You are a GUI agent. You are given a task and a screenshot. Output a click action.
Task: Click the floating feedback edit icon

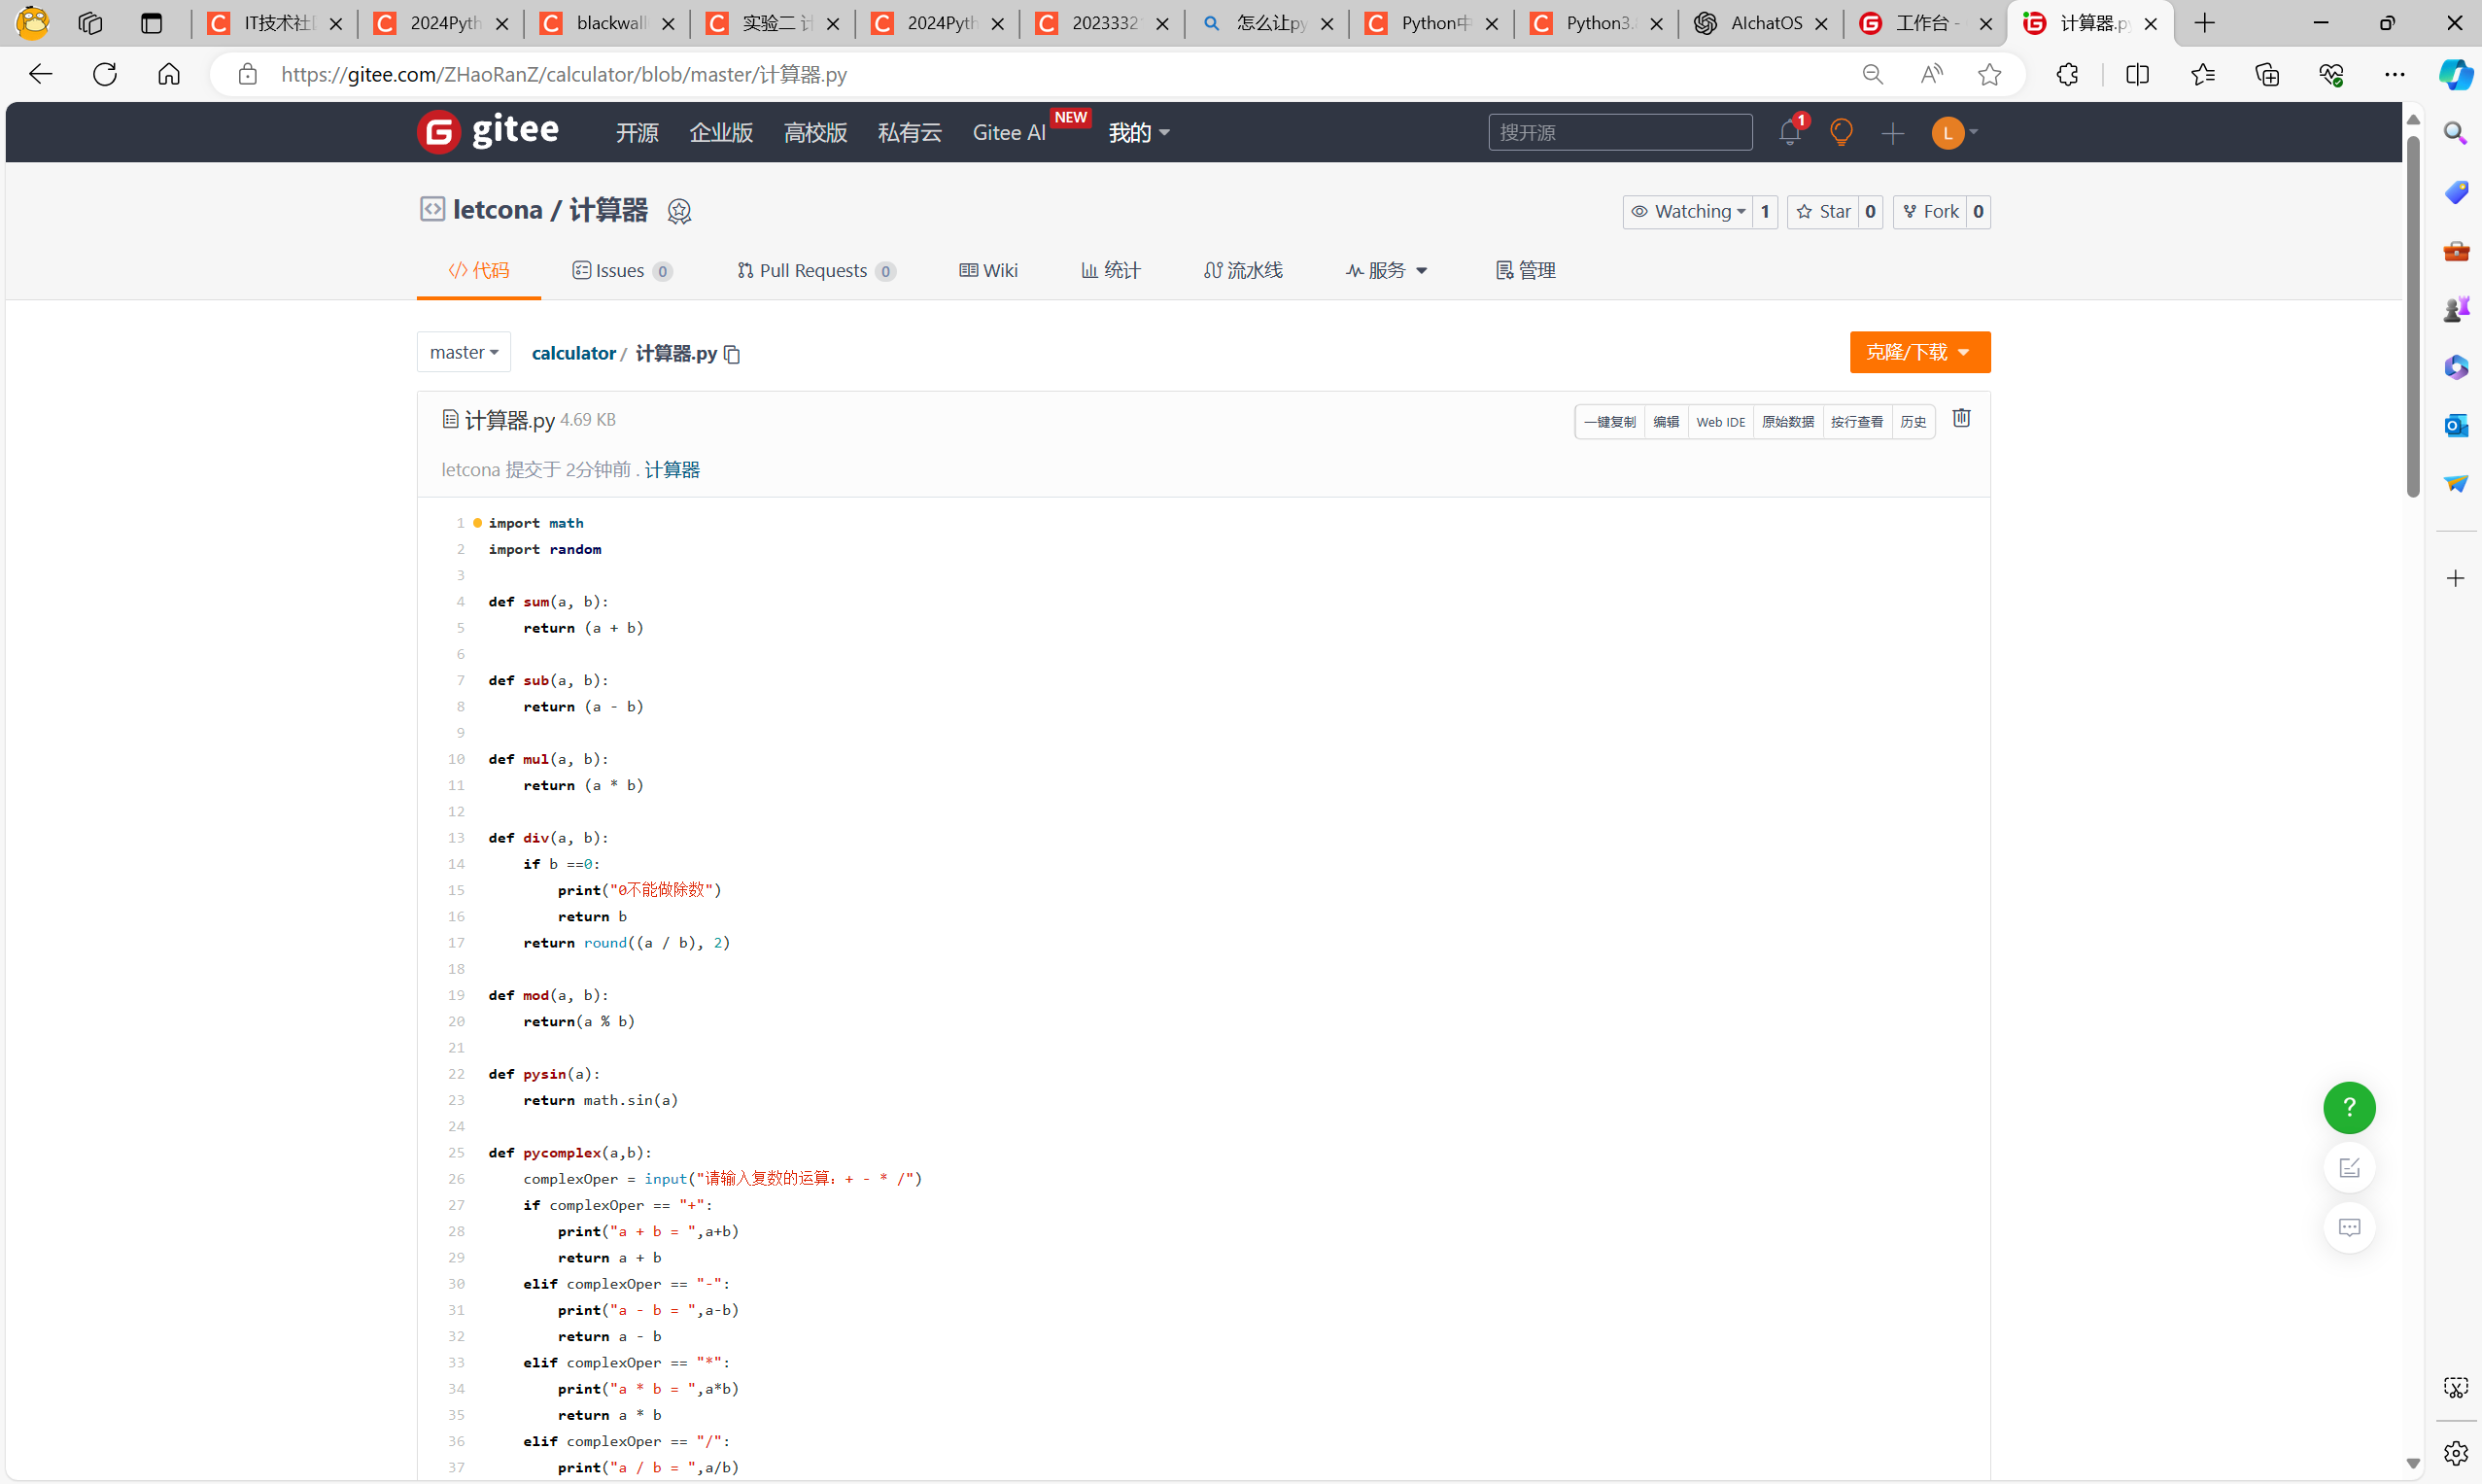[x=2349, y=1167]
